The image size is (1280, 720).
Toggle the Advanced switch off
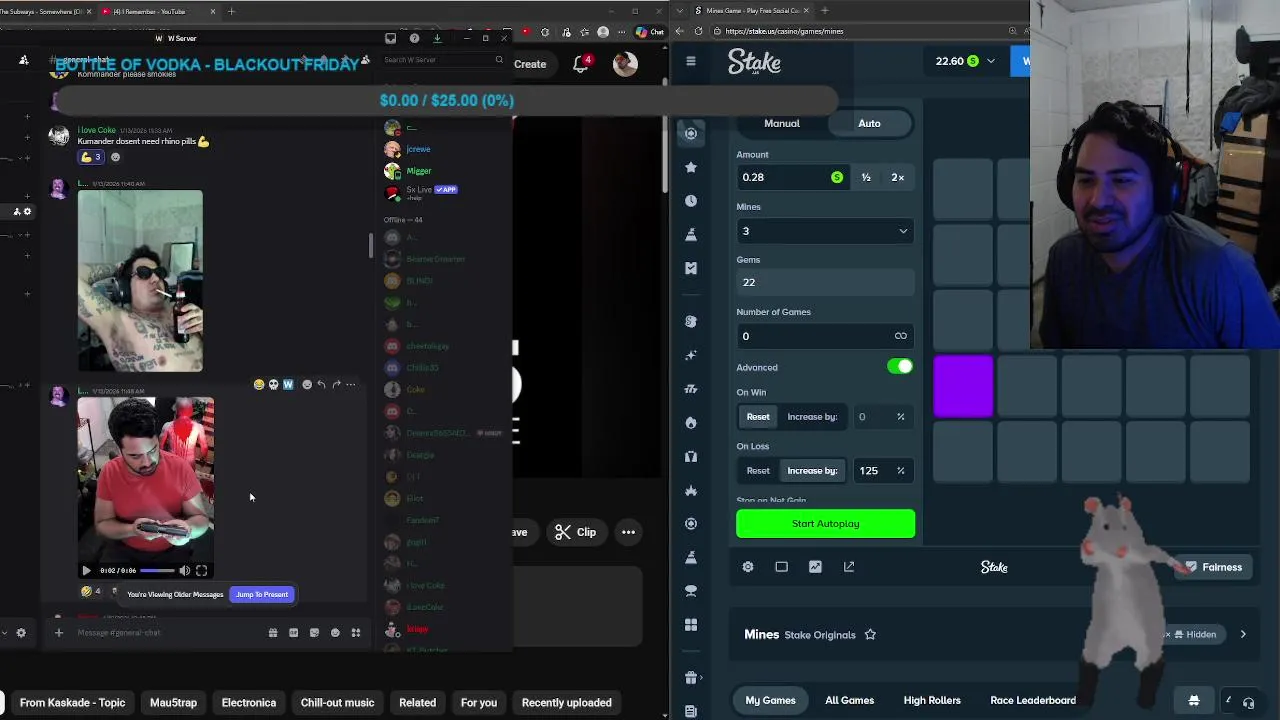click(900, 367)
